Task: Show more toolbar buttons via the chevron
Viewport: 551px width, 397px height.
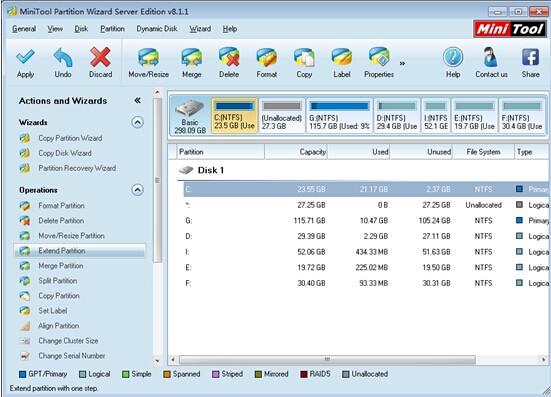Action: coord(402,63)
